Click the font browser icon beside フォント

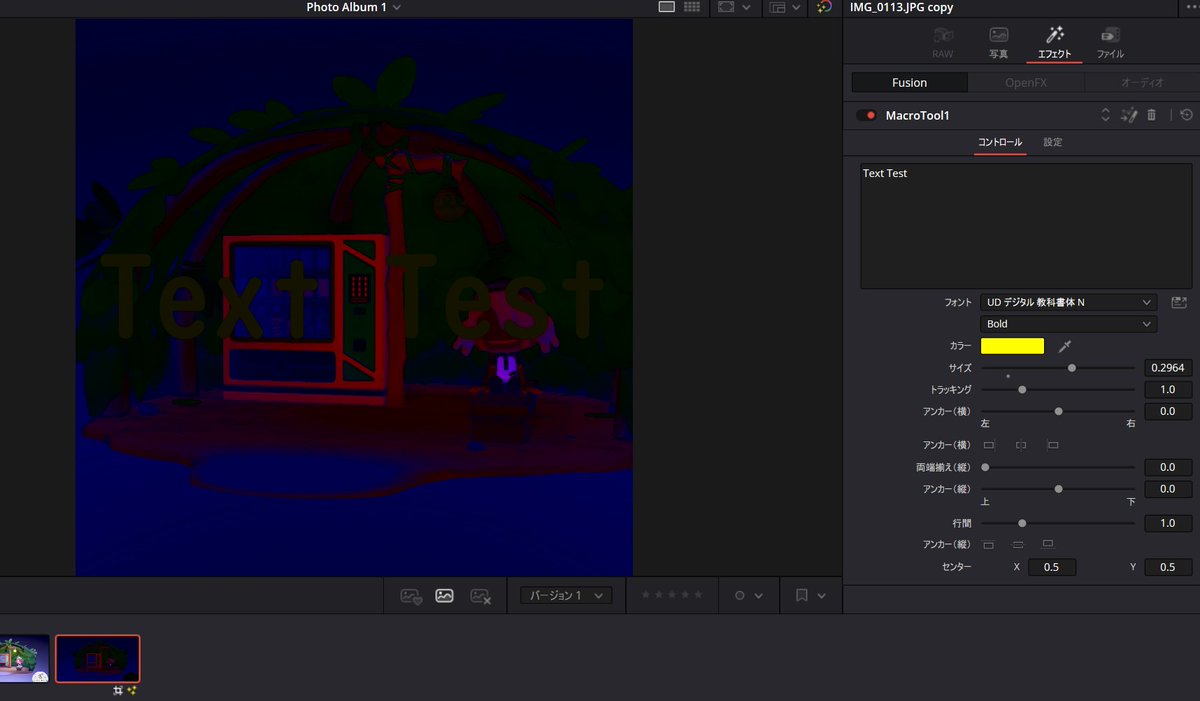pos(1179,302)
